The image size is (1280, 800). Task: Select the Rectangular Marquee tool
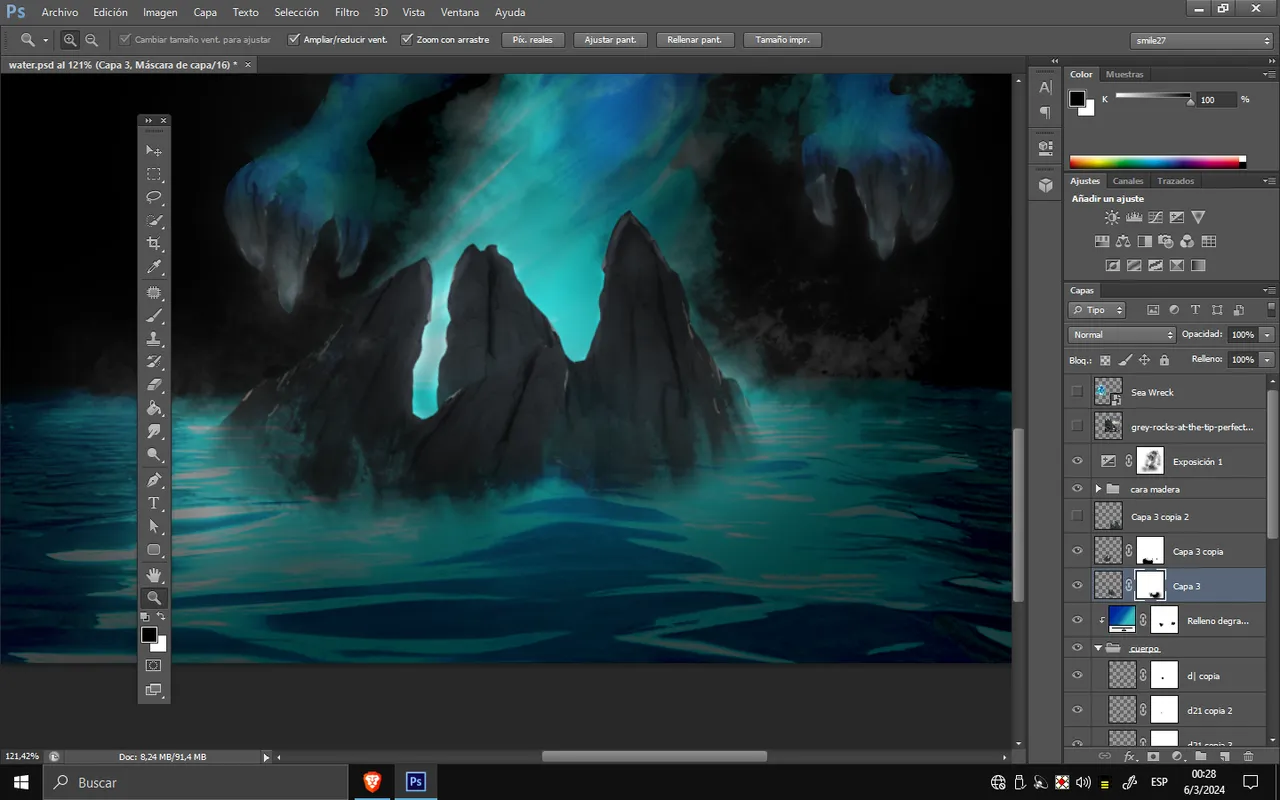point(154,174)
